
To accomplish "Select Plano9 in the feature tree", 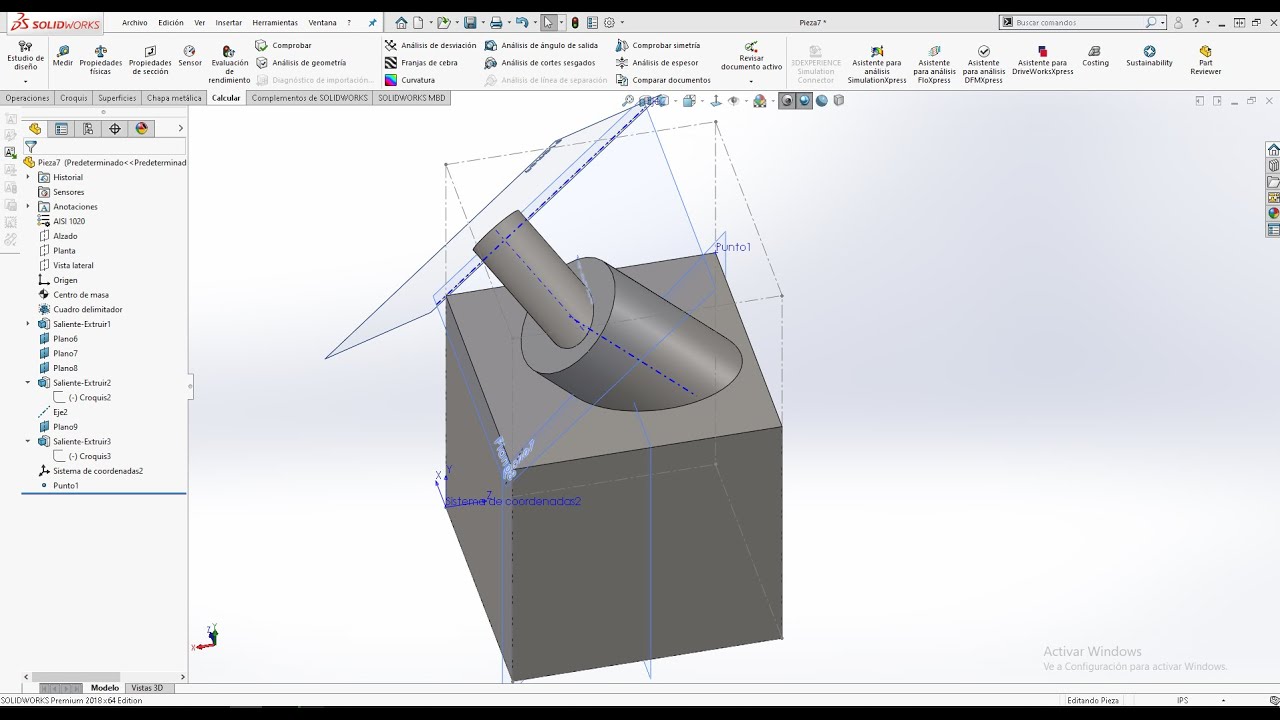I will [x=65, y=427].
